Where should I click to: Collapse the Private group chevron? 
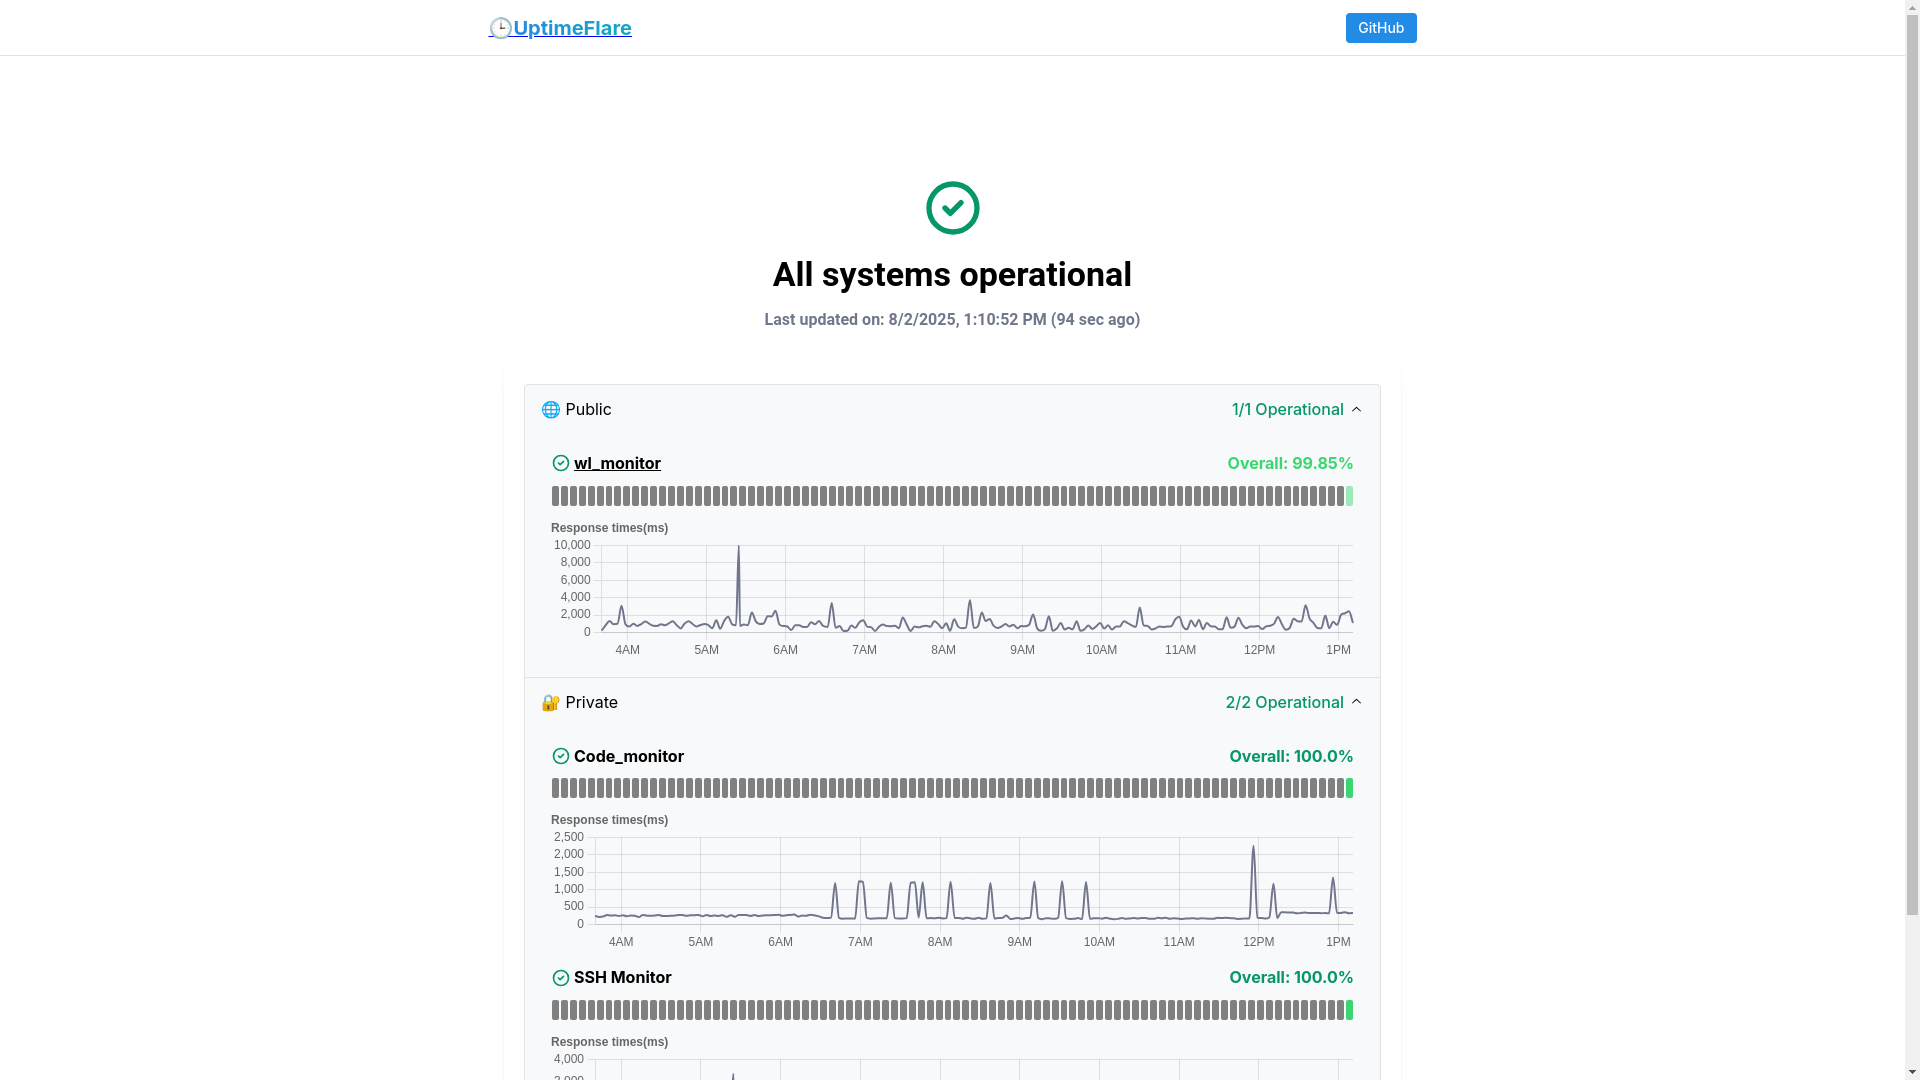click(1356, 702)
